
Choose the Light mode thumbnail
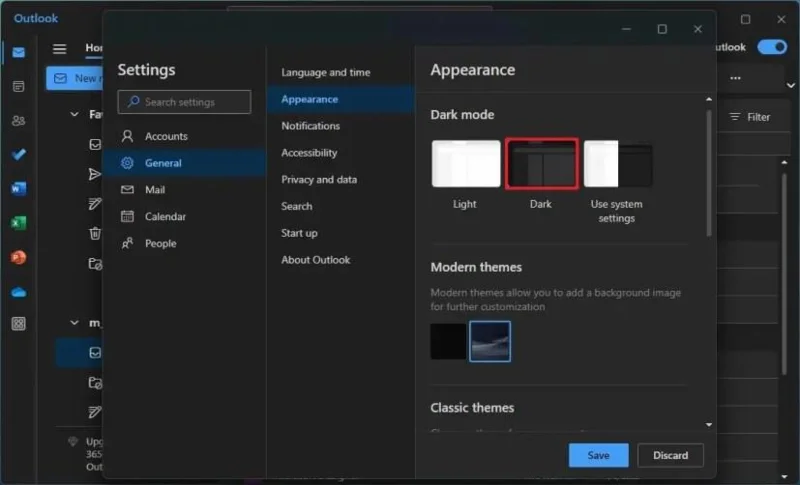click(x=466, y=164)
